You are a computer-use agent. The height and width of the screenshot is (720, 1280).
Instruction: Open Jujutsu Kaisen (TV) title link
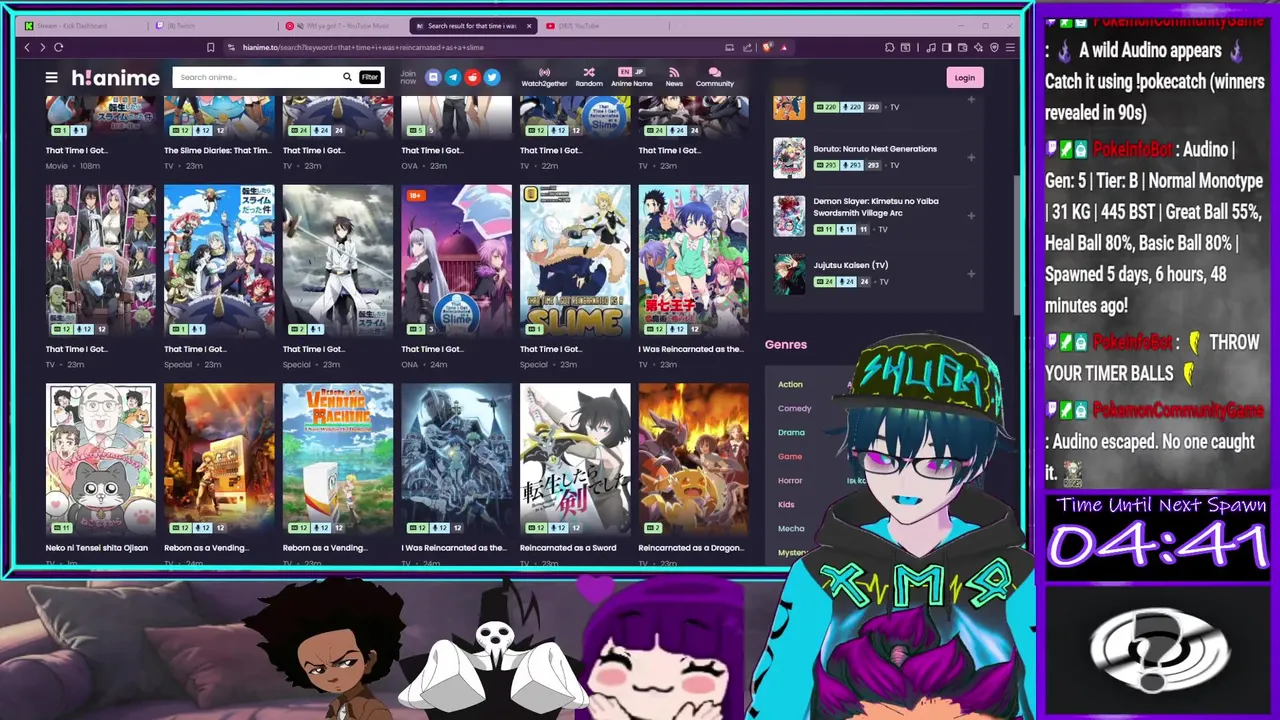point(851,265)
